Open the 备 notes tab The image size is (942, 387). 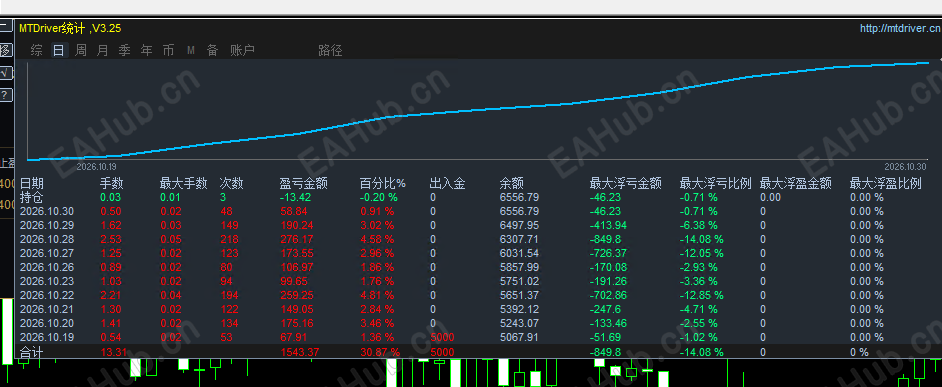click(213, 50)
